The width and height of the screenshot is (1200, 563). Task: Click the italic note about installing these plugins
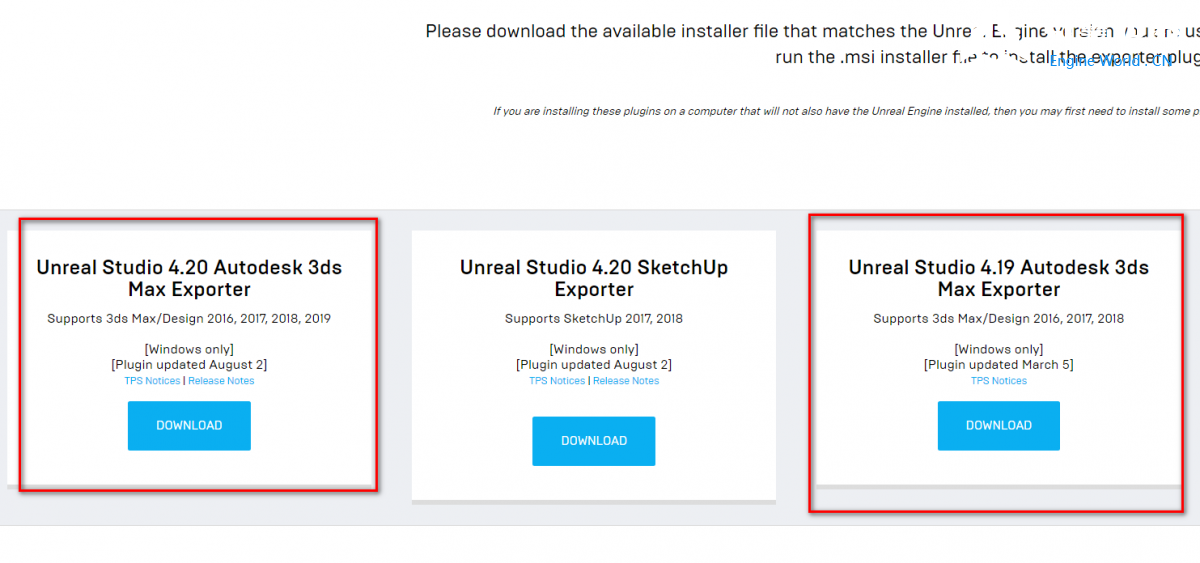pos(840,111)
